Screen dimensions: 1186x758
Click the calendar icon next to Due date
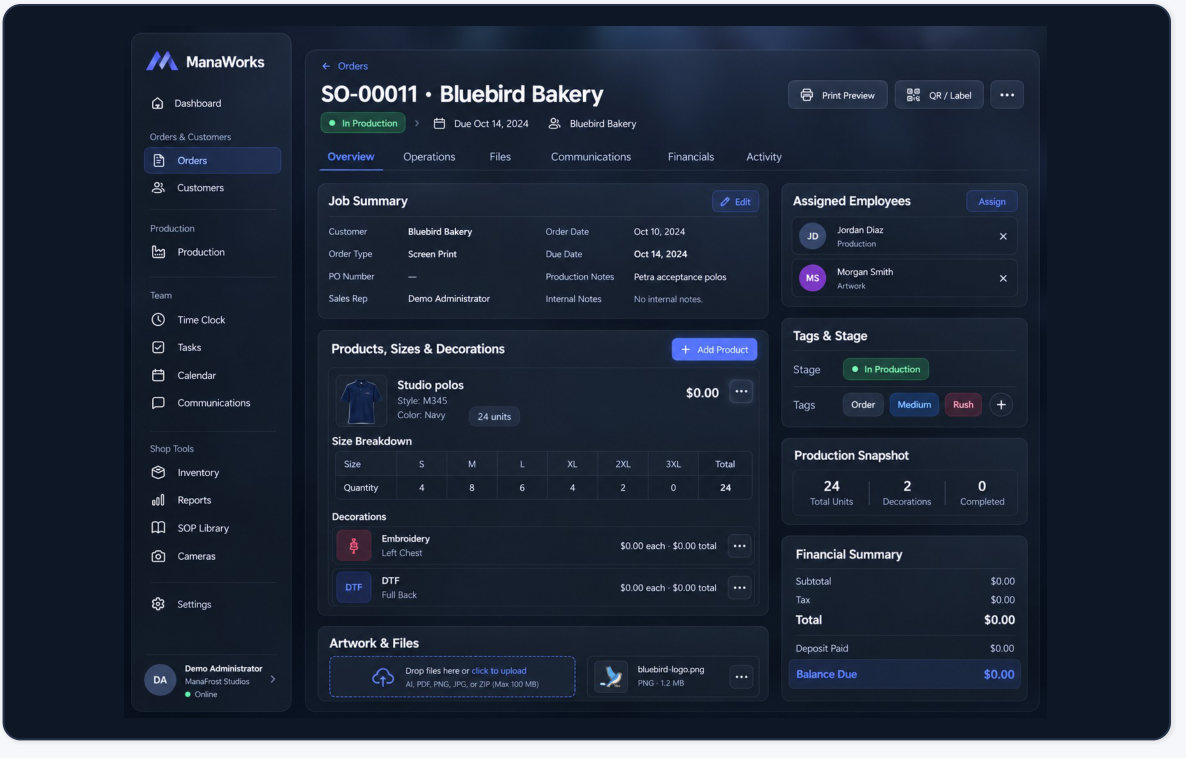point(439,123)
